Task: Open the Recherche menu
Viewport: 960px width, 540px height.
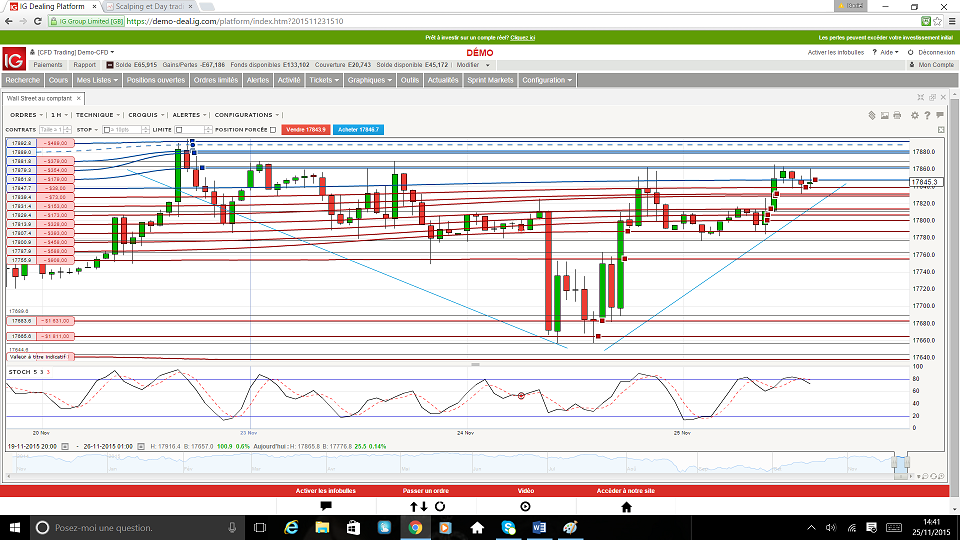Action: pos(23,80)
